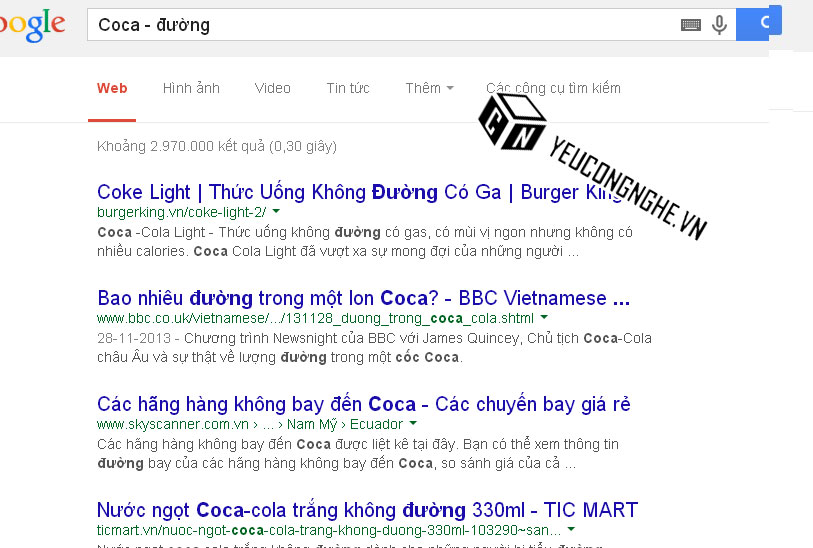Click the burgerking.vn/coke-light-2/ URL text
The height and width of the screenshot is (548, 813).
[181, 212]
